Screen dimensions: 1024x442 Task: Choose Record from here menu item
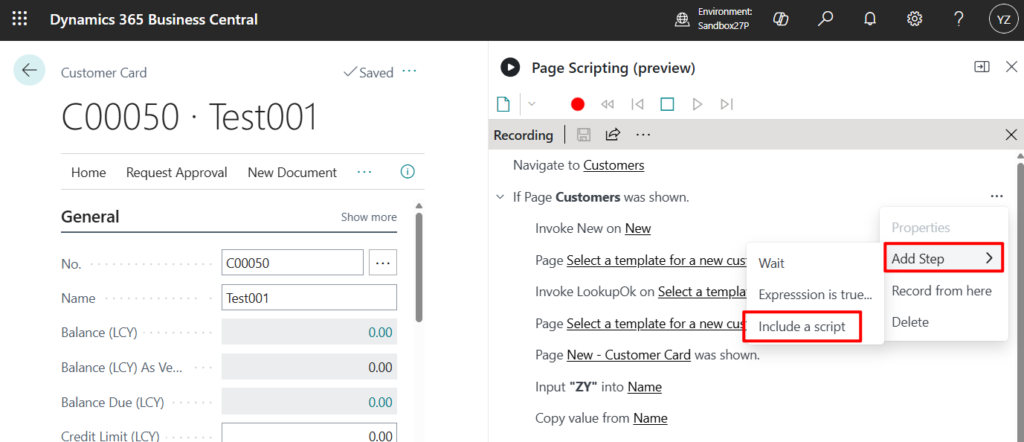click(x=941, y=290)
